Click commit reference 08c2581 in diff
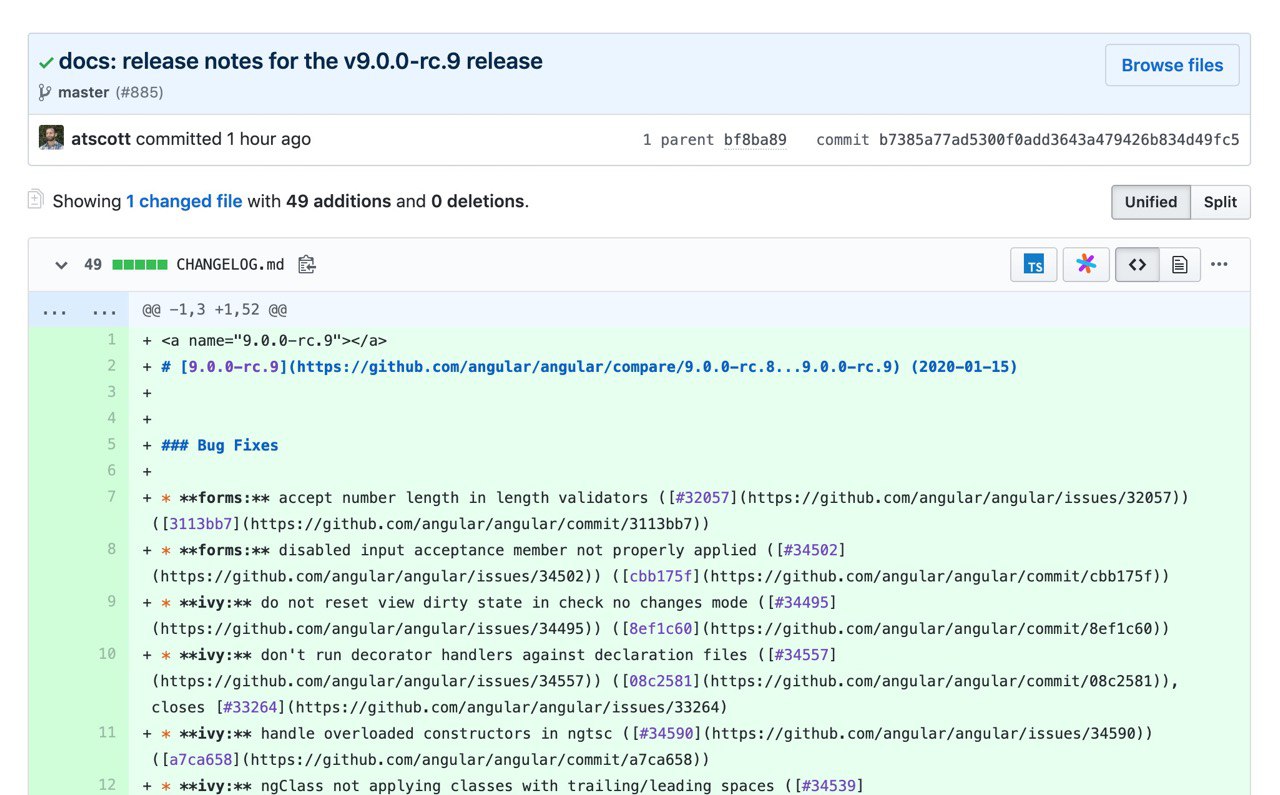Screen dimensions: 1280x795 662,681
